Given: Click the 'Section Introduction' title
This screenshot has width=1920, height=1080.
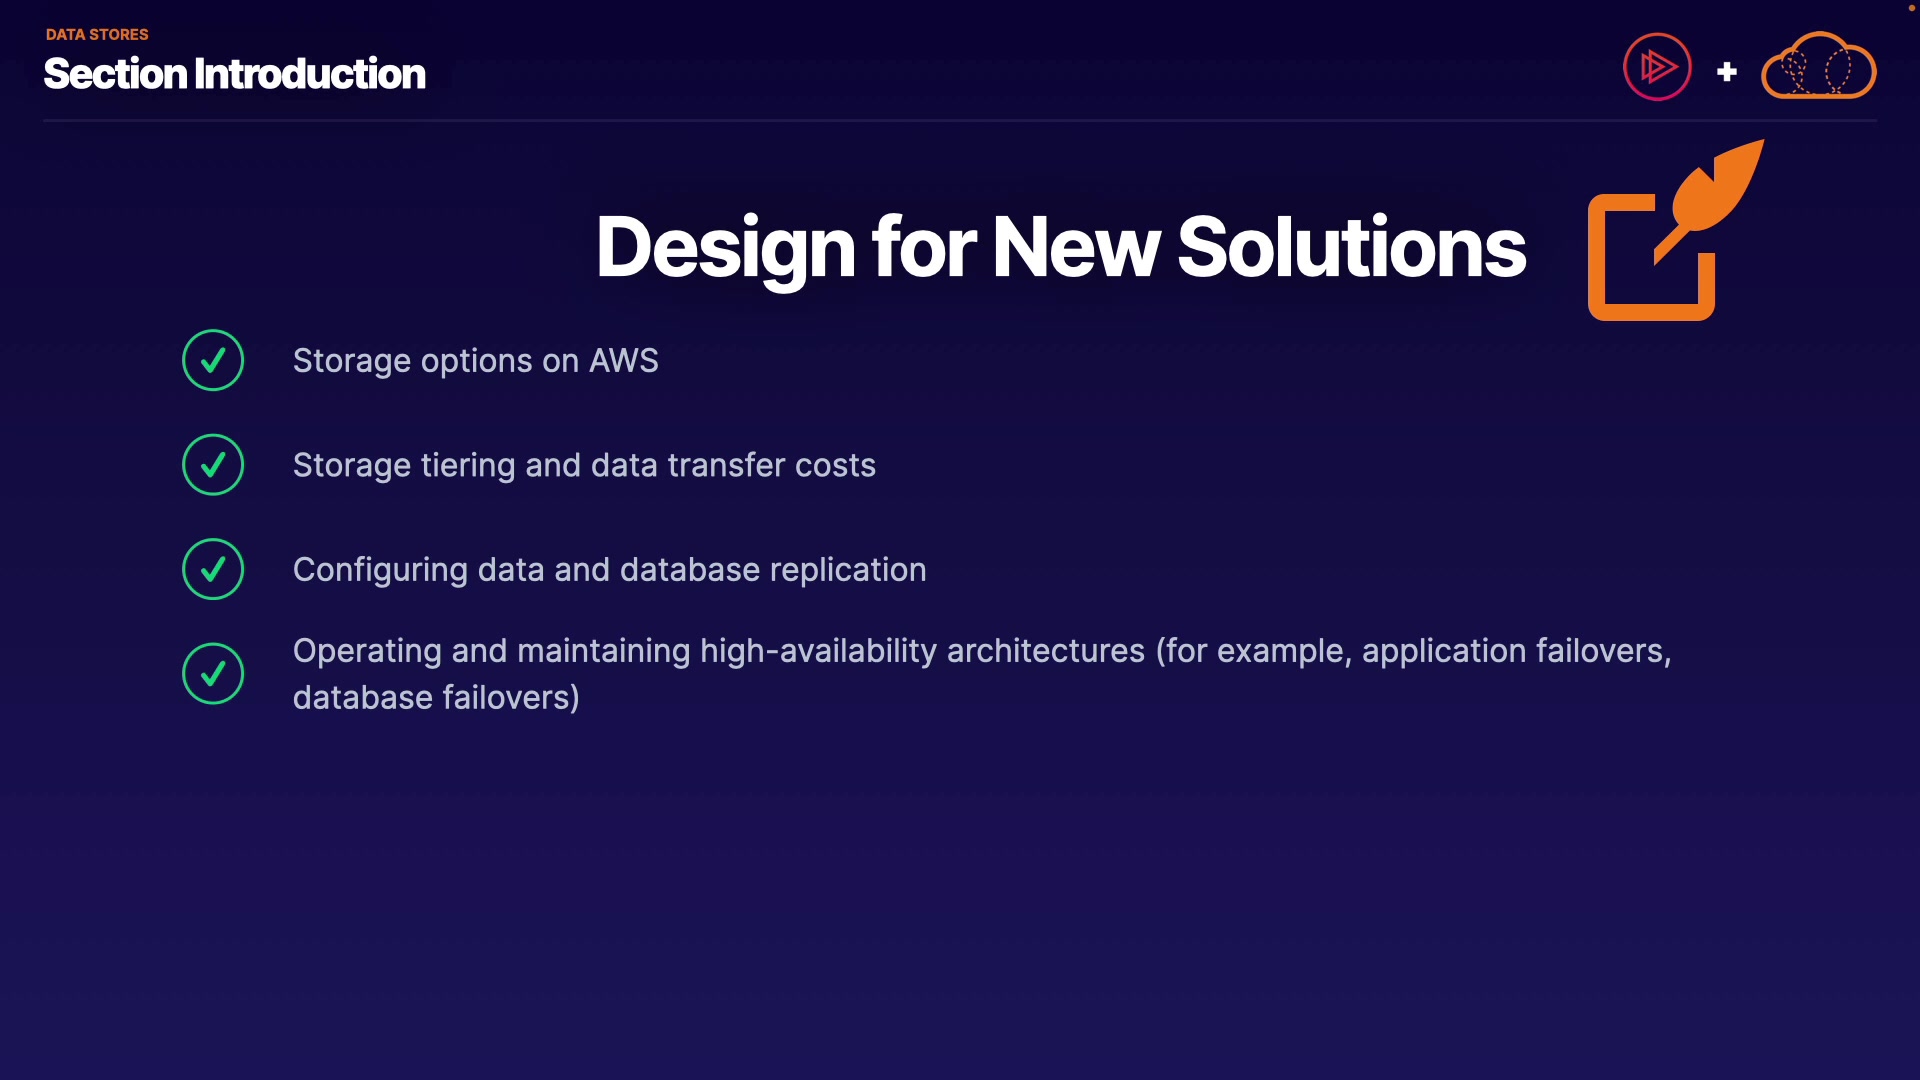Looking at the screenshot, I should pos(234,74).
